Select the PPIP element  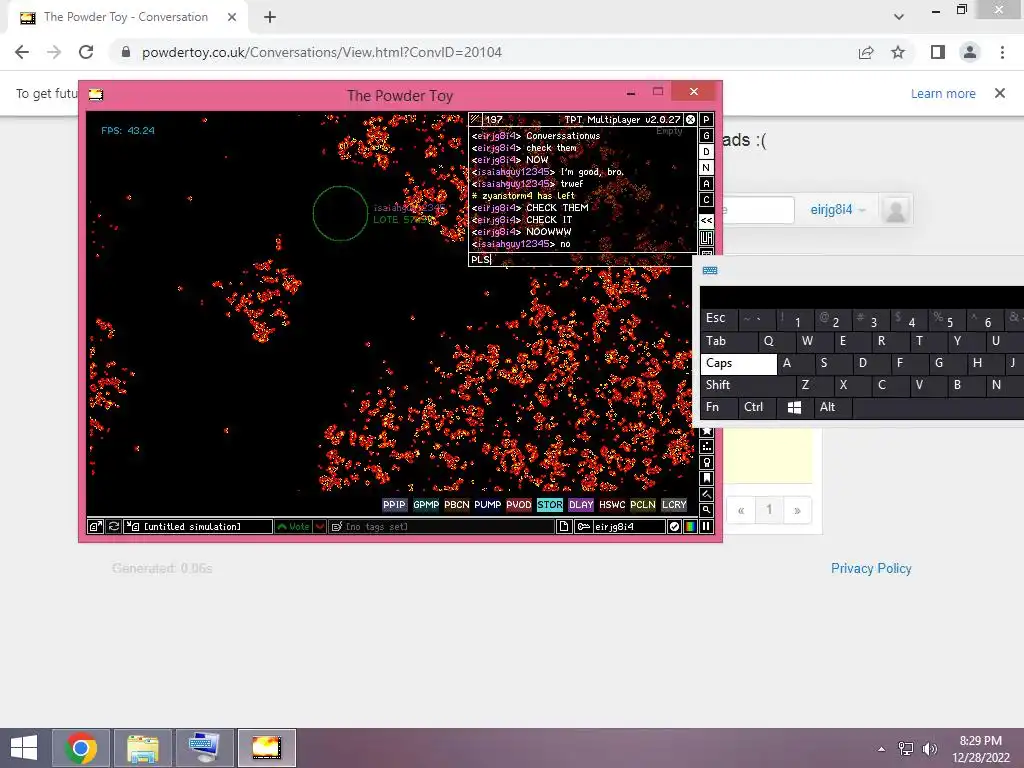[394, 505]
